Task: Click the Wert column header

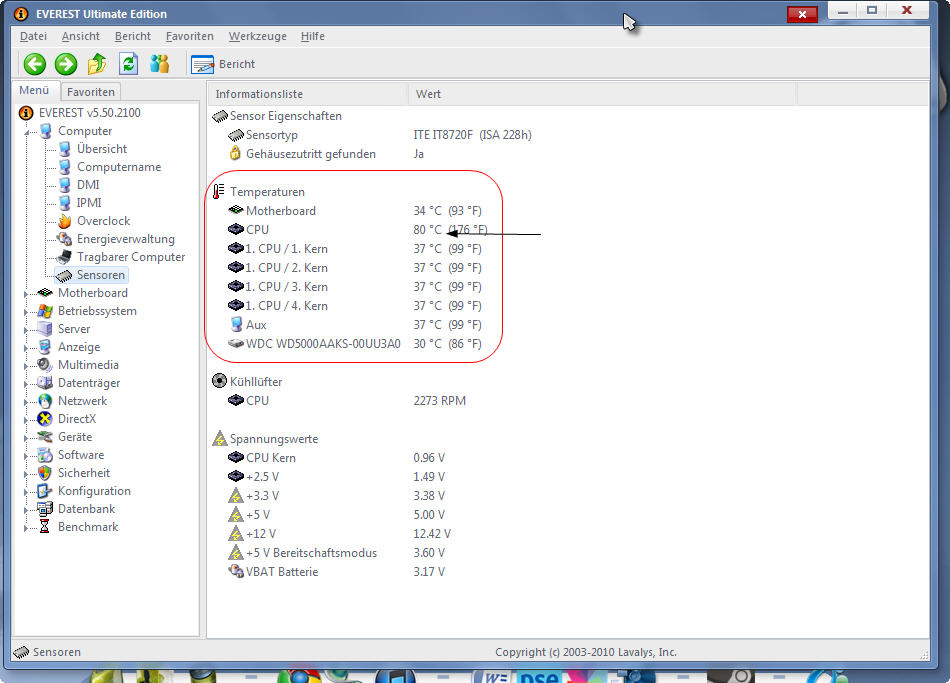Action: [602, 94]
